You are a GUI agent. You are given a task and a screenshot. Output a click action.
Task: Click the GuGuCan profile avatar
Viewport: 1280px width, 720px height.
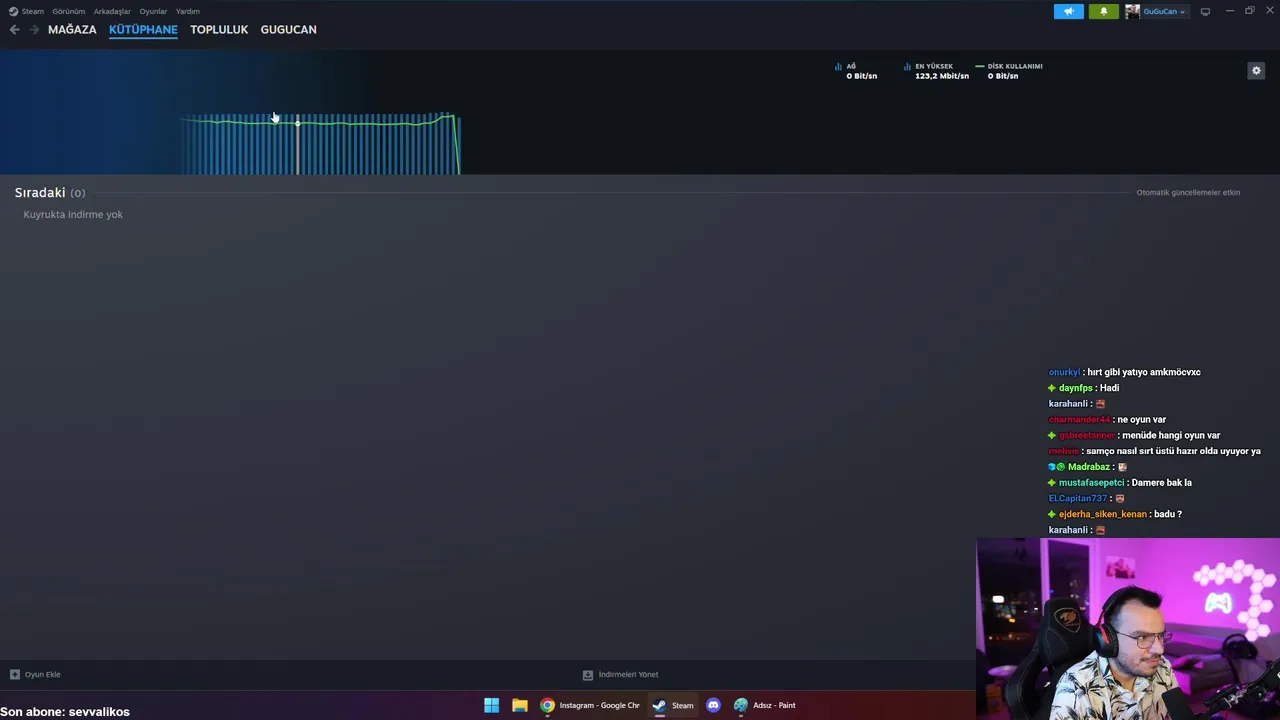[1132, 11]
